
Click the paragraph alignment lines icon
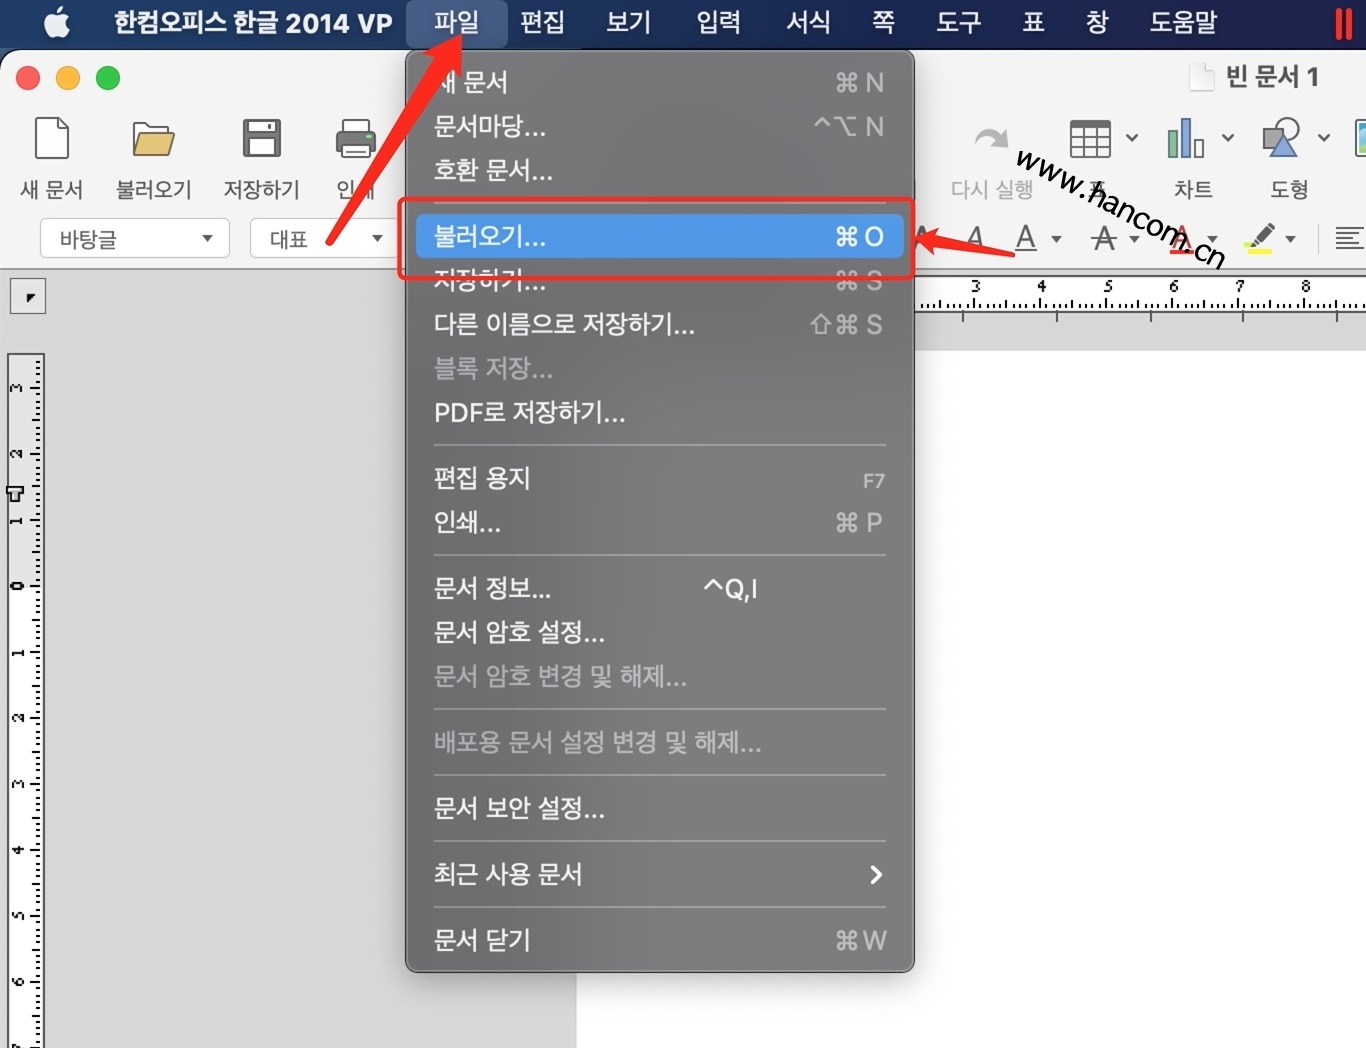click(1349, 238)
